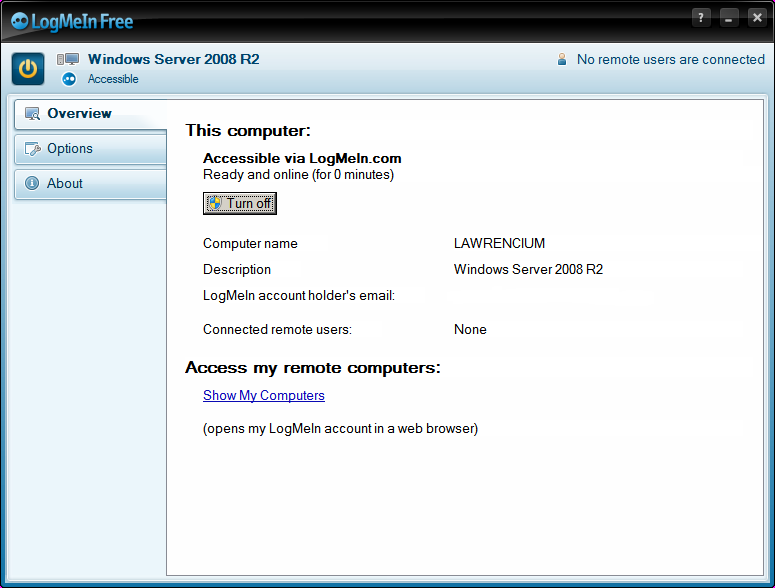Click the Overview tab's magnifier icon
775x588 pixels.
32,114
